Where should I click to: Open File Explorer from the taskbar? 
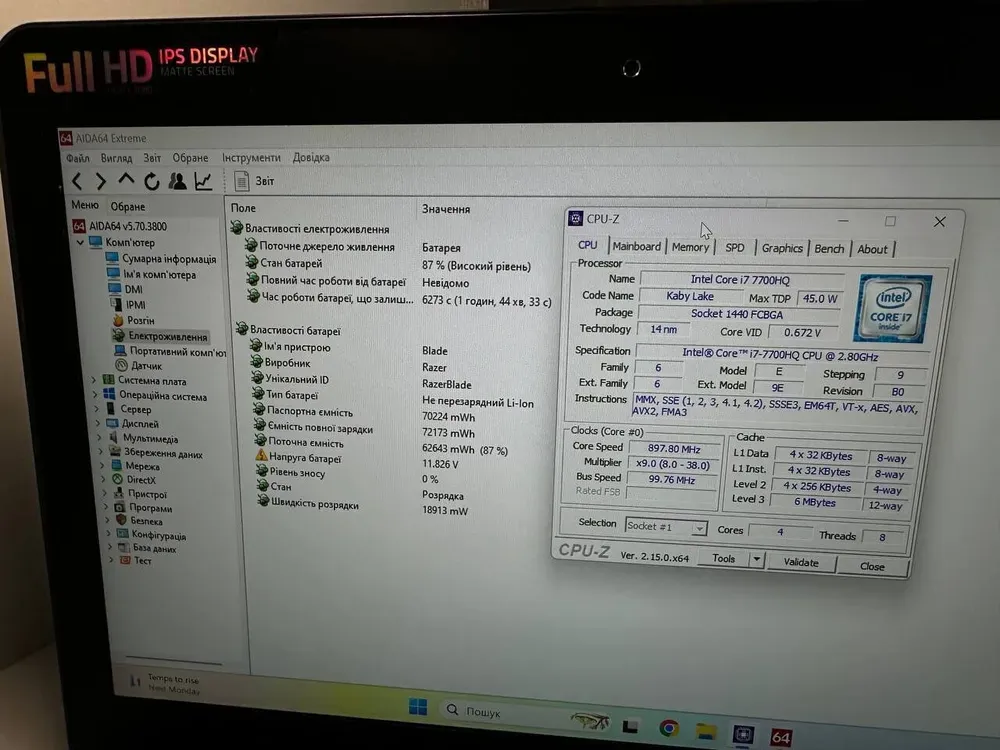click(706, 730)
